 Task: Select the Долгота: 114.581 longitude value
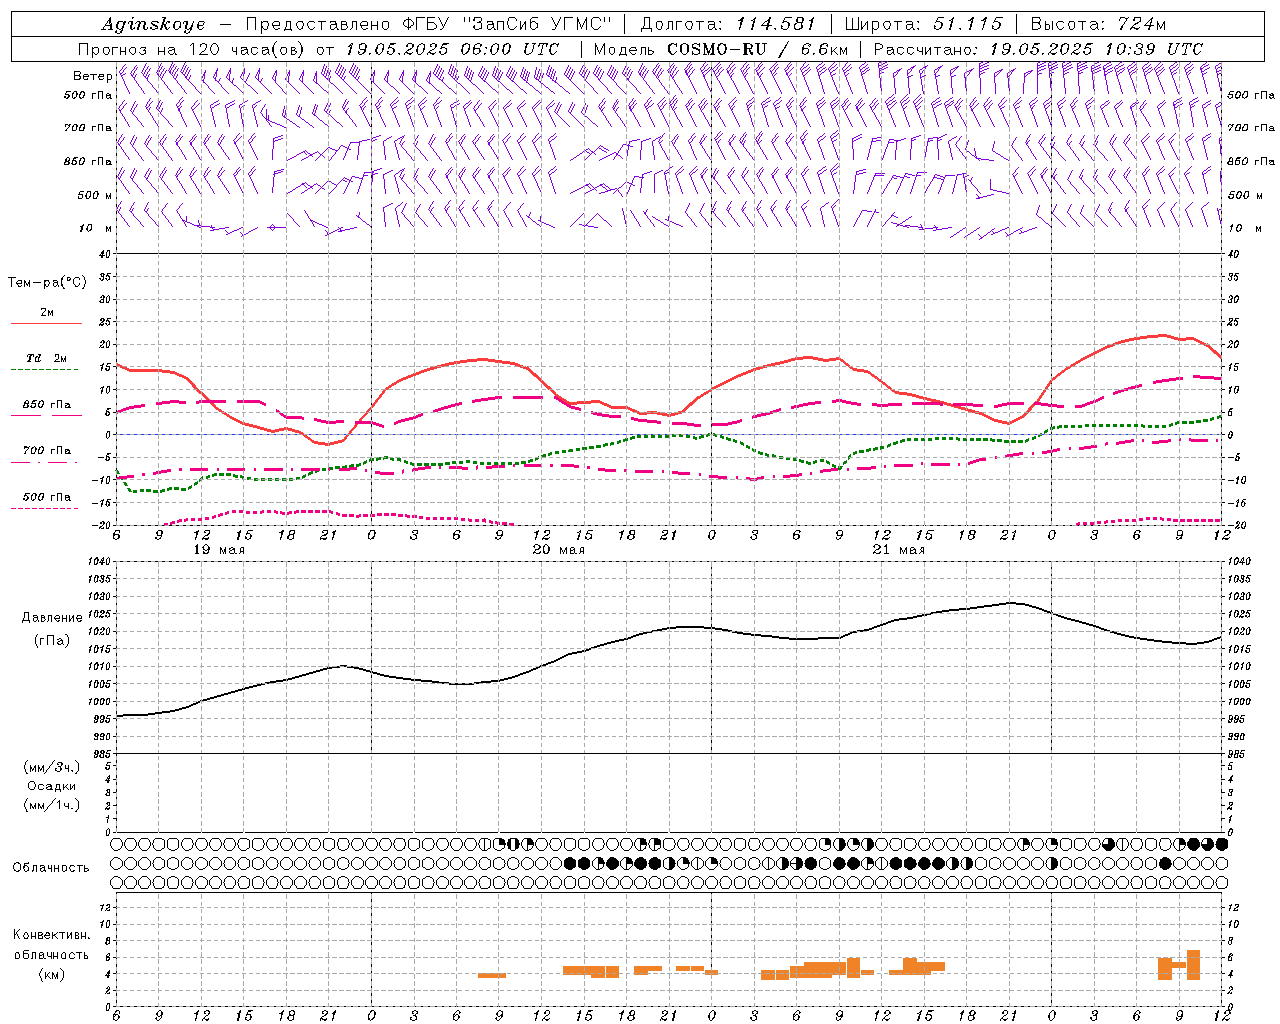click(x=728, y=24)
